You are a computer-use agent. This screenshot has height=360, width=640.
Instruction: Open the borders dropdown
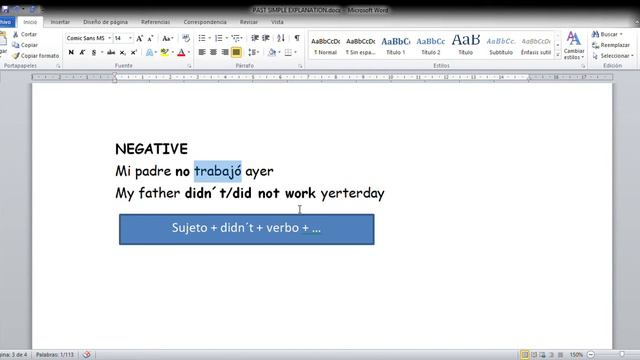tap(296, 52)
